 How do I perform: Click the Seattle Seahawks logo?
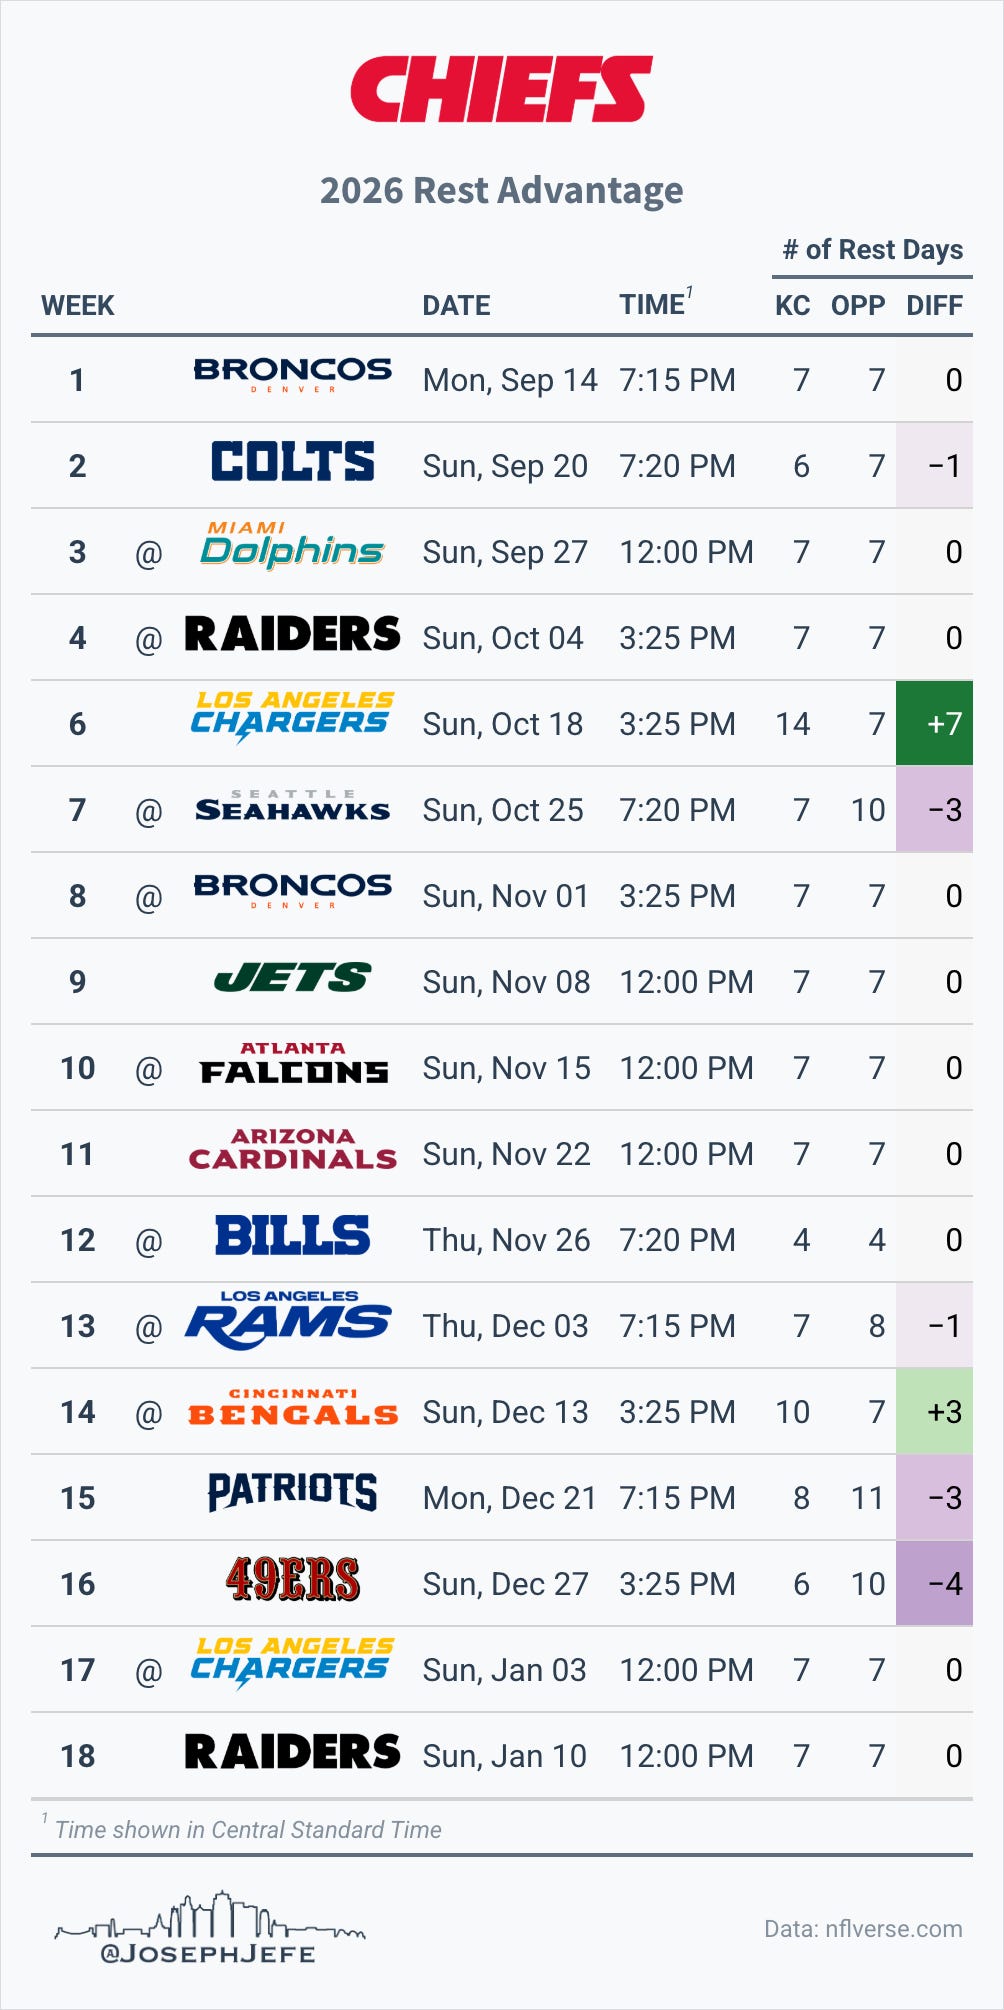point(292,806)
